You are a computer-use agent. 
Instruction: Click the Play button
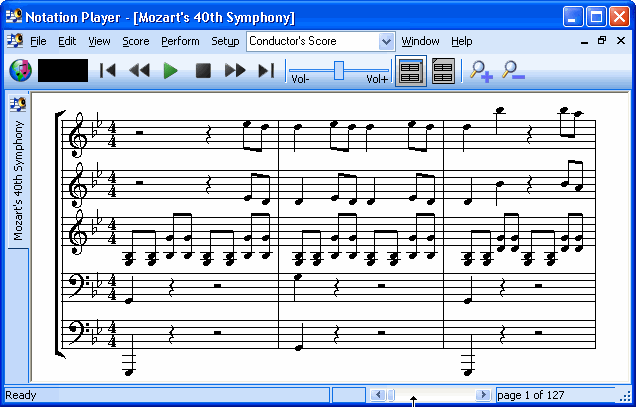[x=171, y=70]
